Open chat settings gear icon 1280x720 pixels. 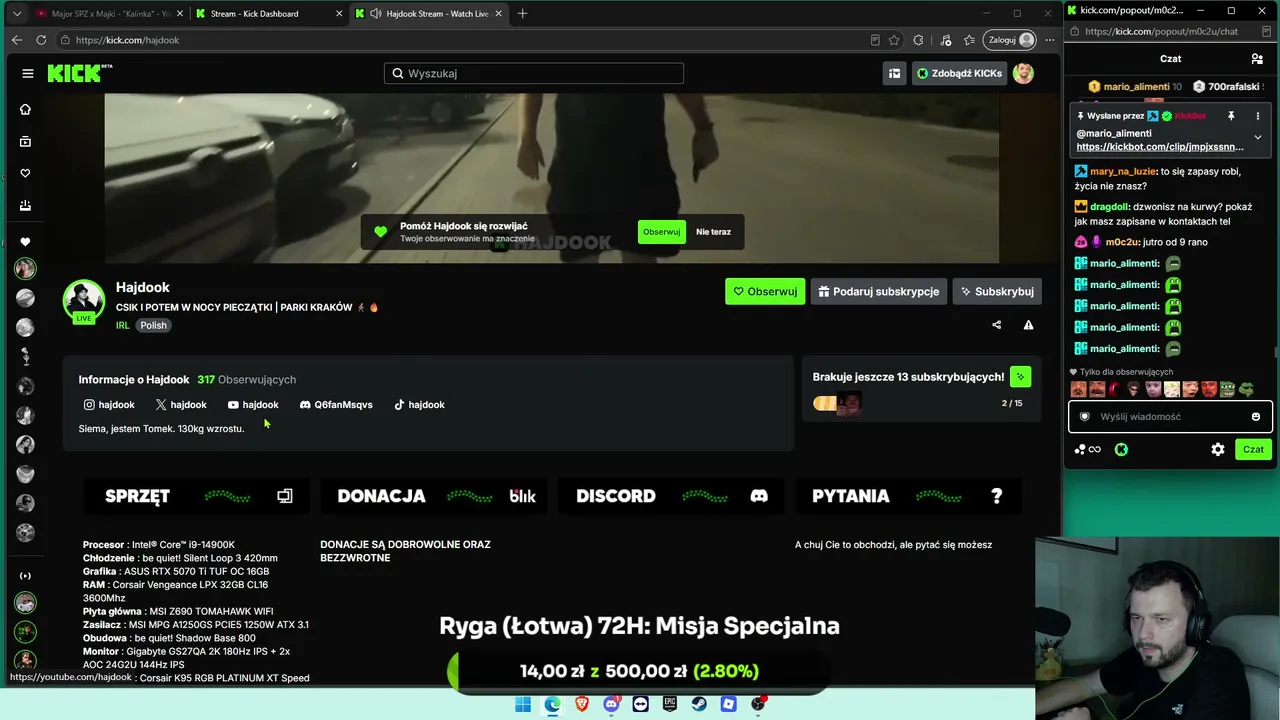click(x=1218, y=450)
